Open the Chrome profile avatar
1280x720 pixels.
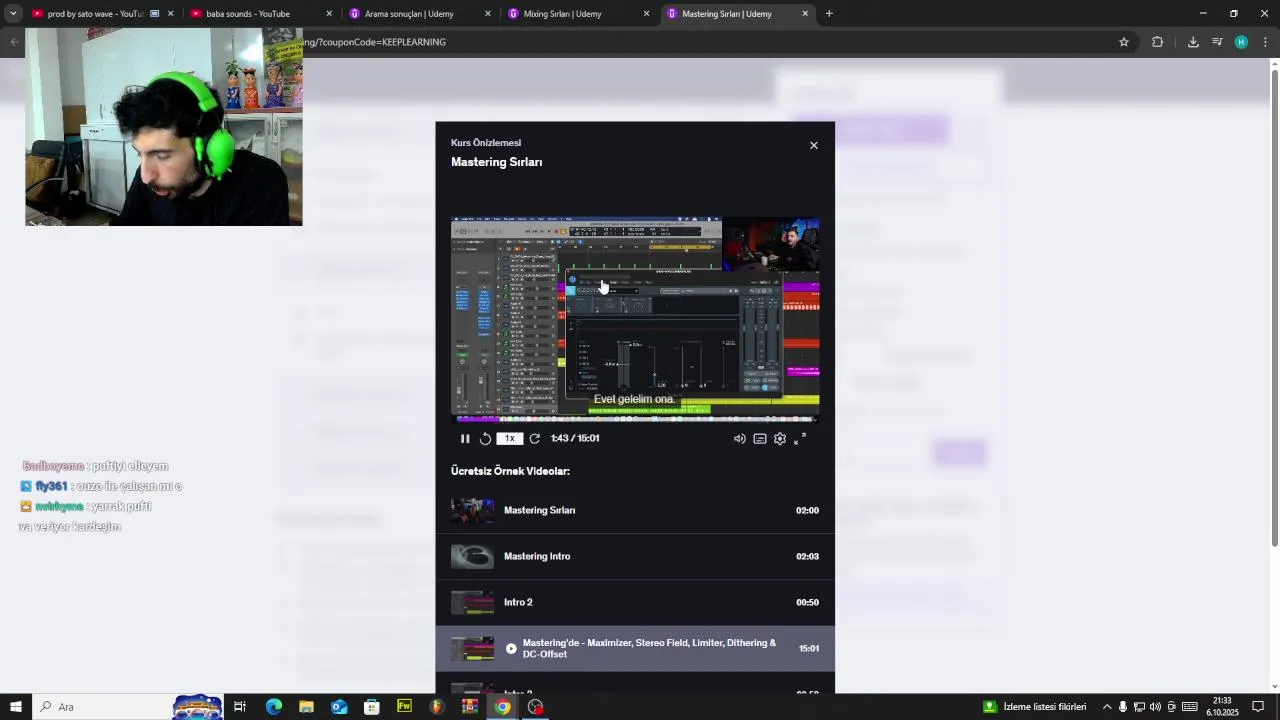[1241, 42]
